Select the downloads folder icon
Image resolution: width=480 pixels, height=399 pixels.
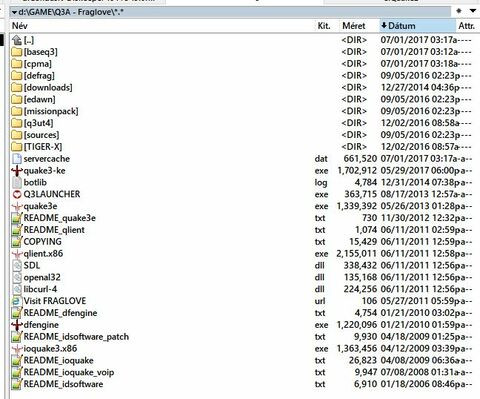point(17,88)
